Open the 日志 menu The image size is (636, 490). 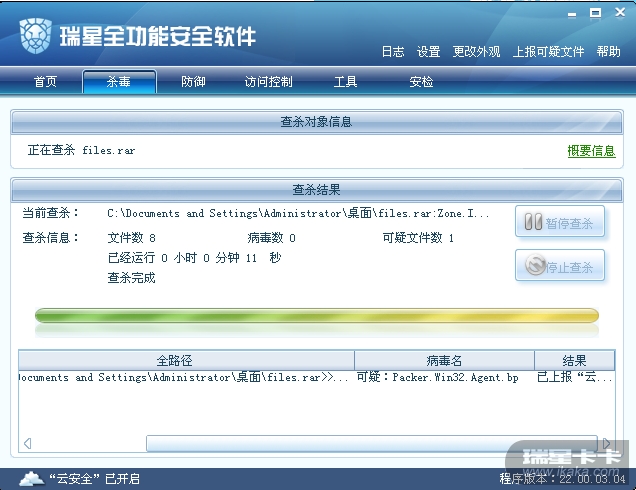pos(393,52)
